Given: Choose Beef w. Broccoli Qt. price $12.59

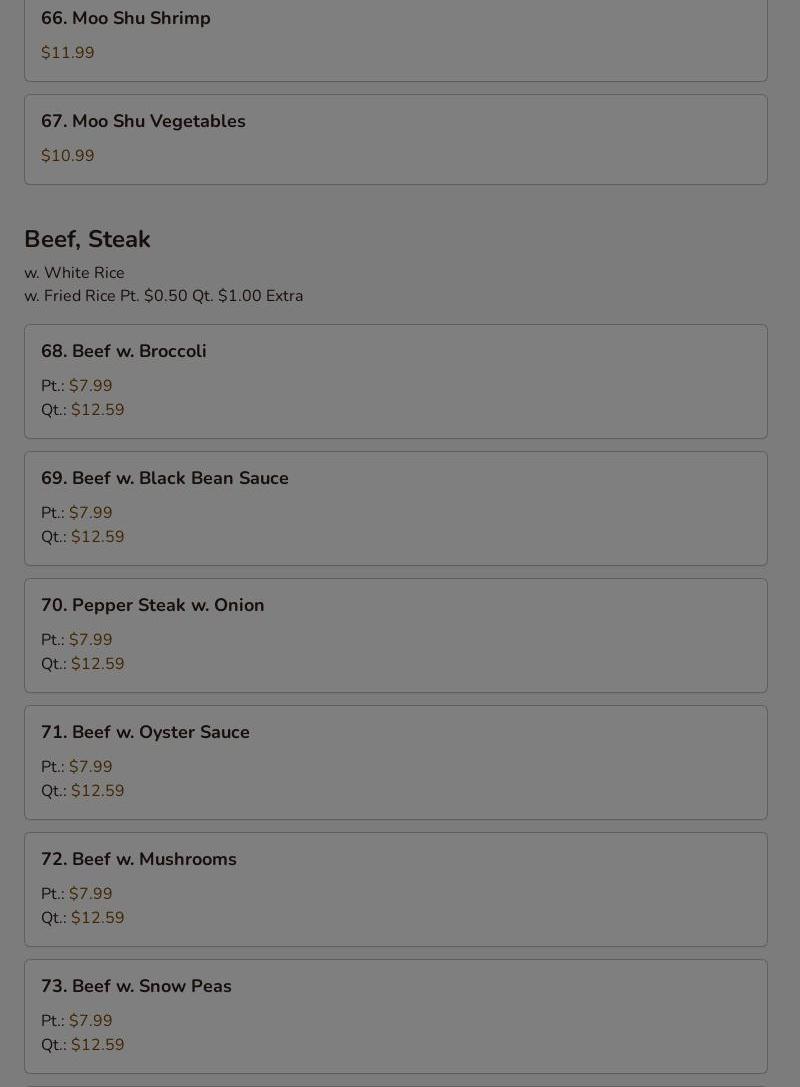Looking at the screenshot, I should click(97, 410).
